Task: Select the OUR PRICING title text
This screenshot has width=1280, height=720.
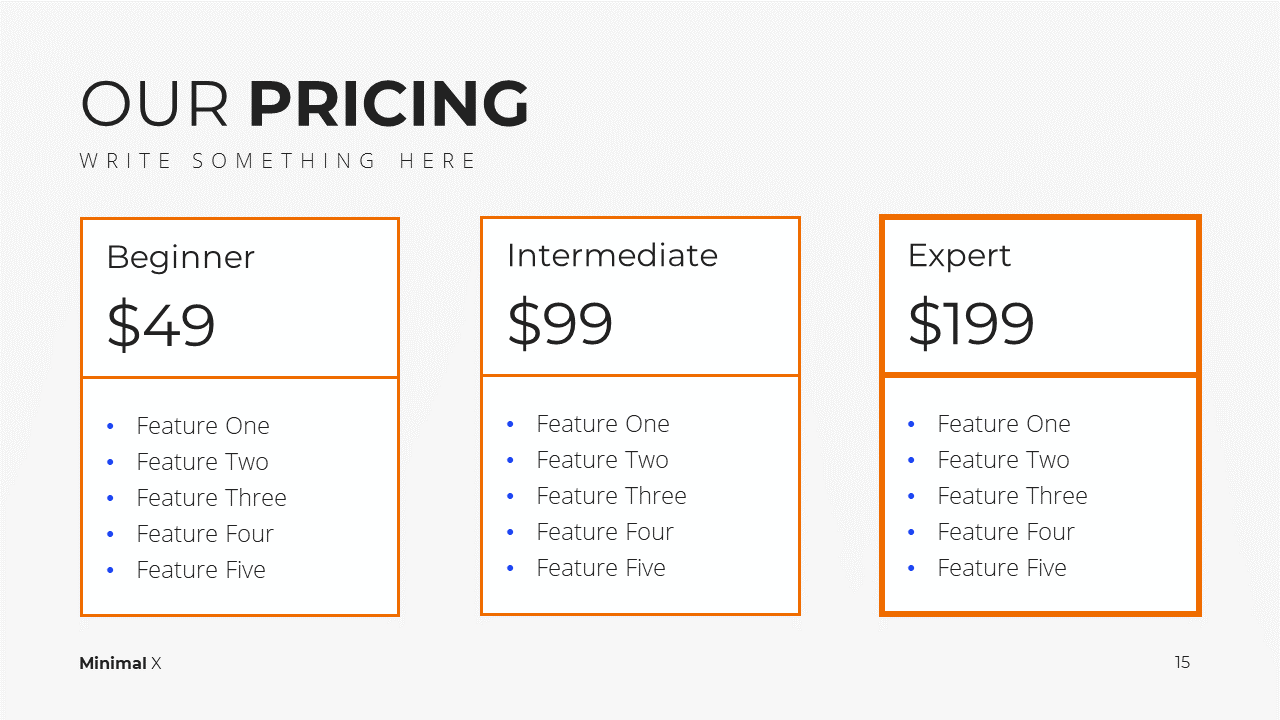Action: (305, 104)
